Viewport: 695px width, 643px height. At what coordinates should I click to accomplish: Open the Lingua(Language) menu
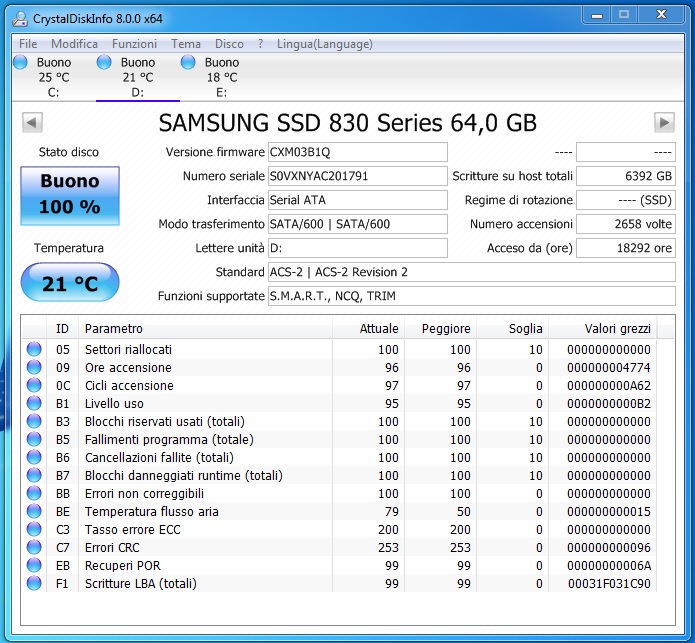point(324,44)
